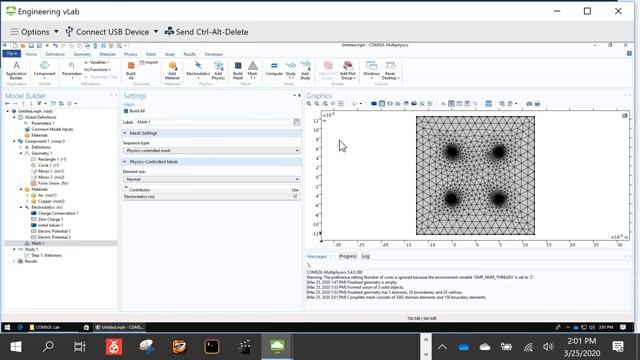Switch to the Results ribbon tab
This screenshot has width=640, height=360.
click(x=189, y=54)
